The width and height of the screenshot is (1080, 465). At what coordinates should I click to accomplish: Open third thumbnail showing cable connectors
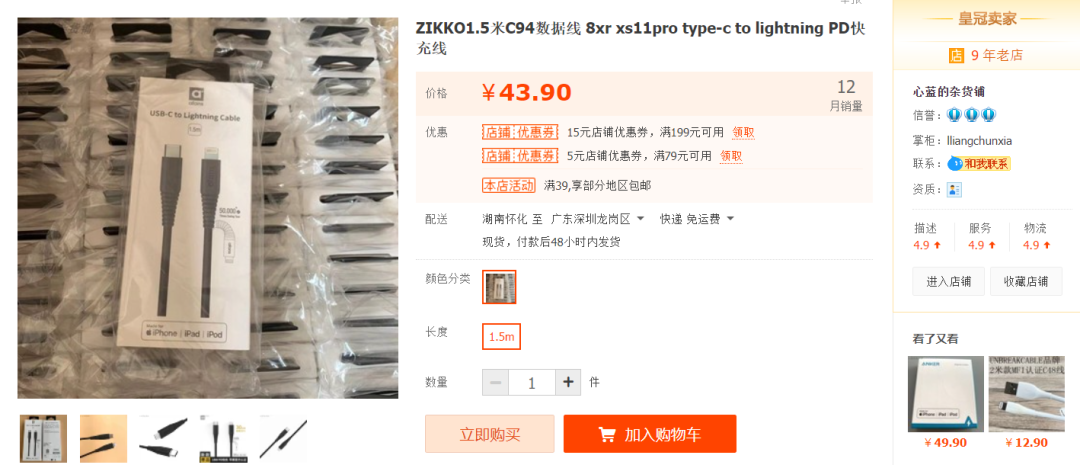coord(163,438)
